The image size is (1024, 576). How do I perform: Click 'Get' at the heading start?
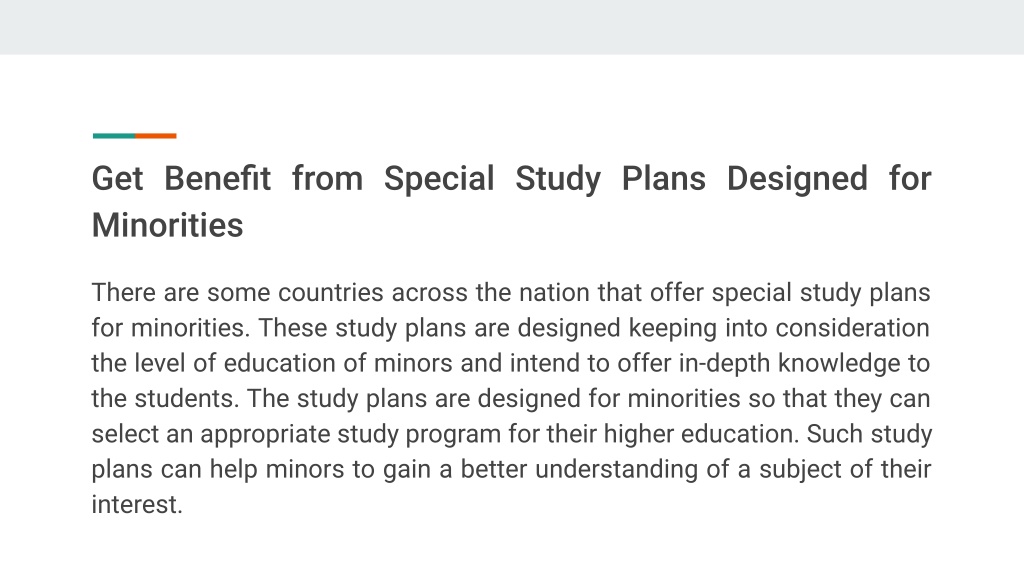coord(117,178)
